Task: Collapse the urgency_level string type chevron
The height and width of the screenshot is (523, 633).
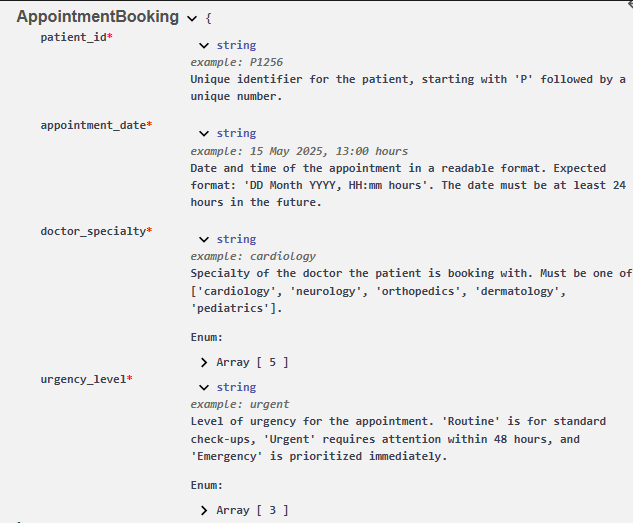Action: tap(204, 388)
